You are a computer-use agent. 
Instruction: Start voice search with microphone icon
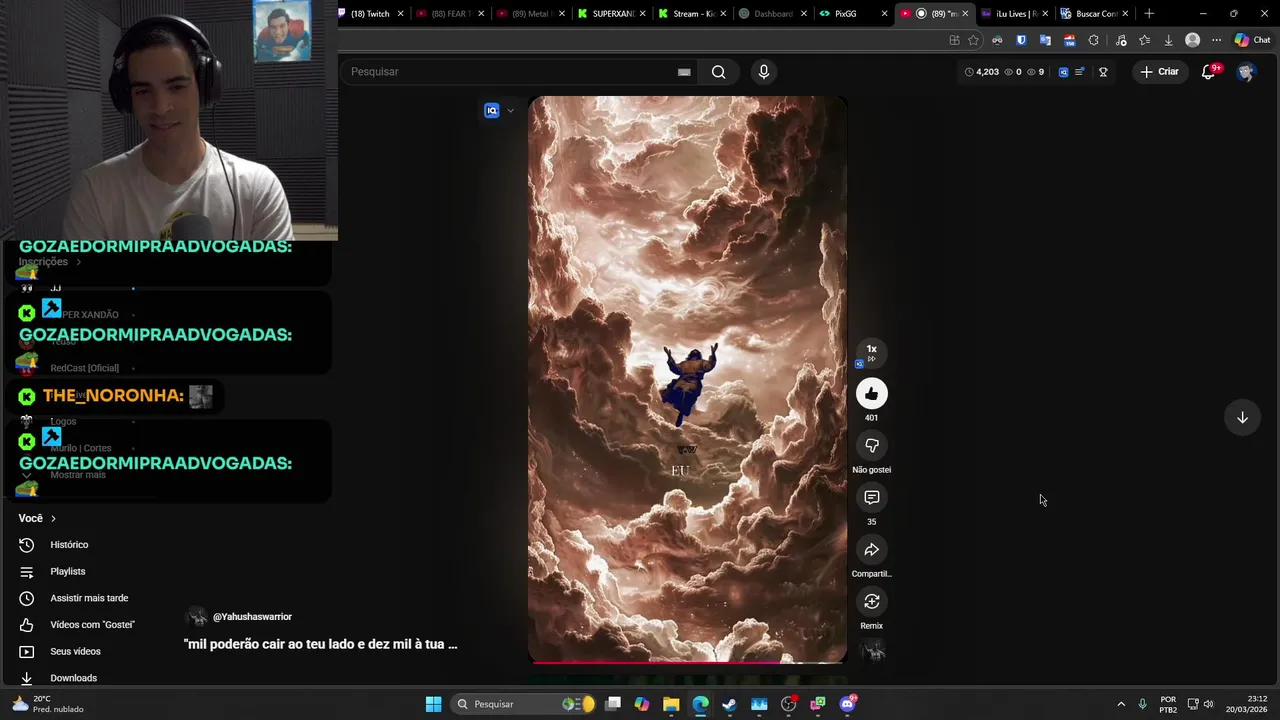[x=764, y=72]
